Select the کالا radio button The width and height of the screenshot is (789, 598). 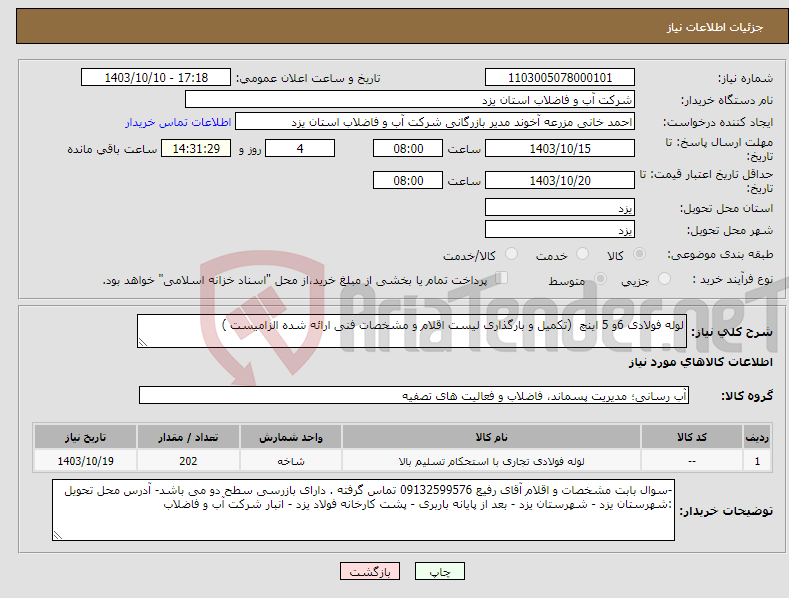639,254
